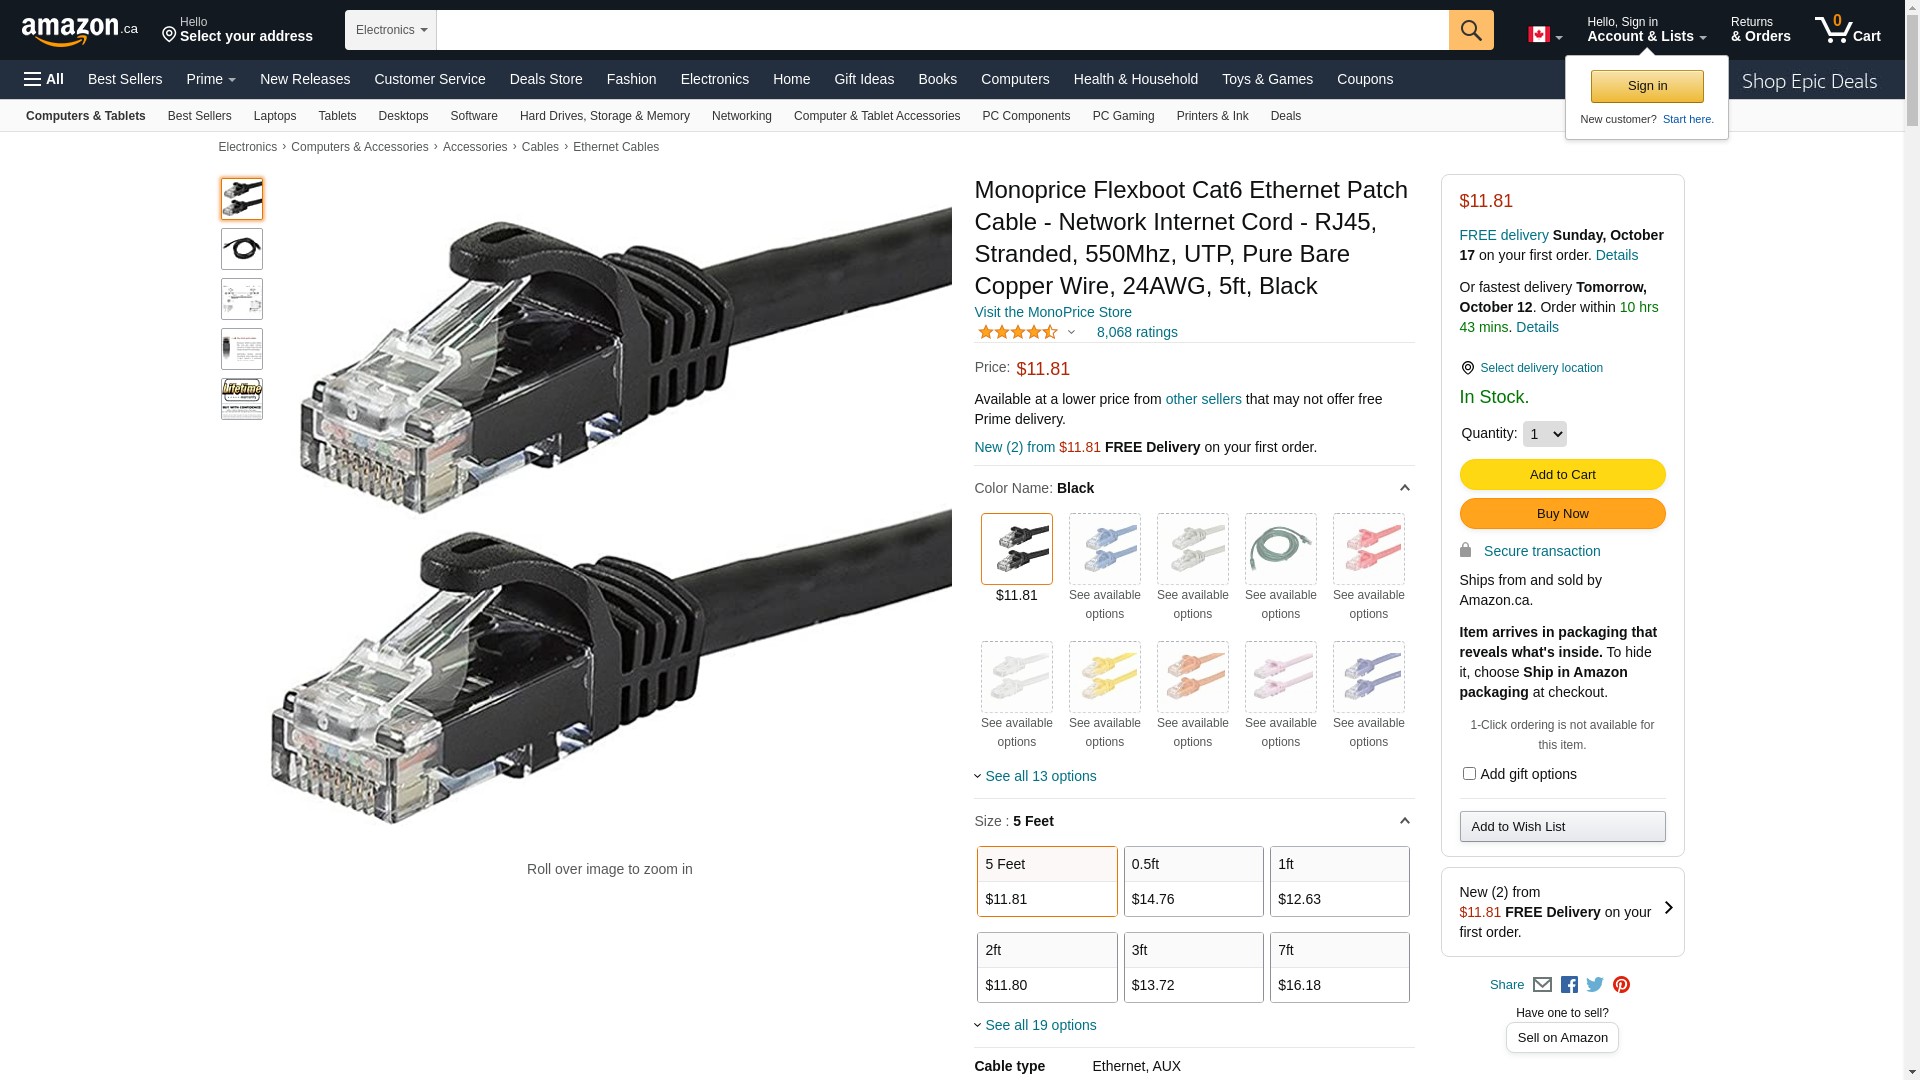This screenshot has width=1920, height=1080.
Task: Open the Electronics search category dropdown
Action: [x=391, y=30]
